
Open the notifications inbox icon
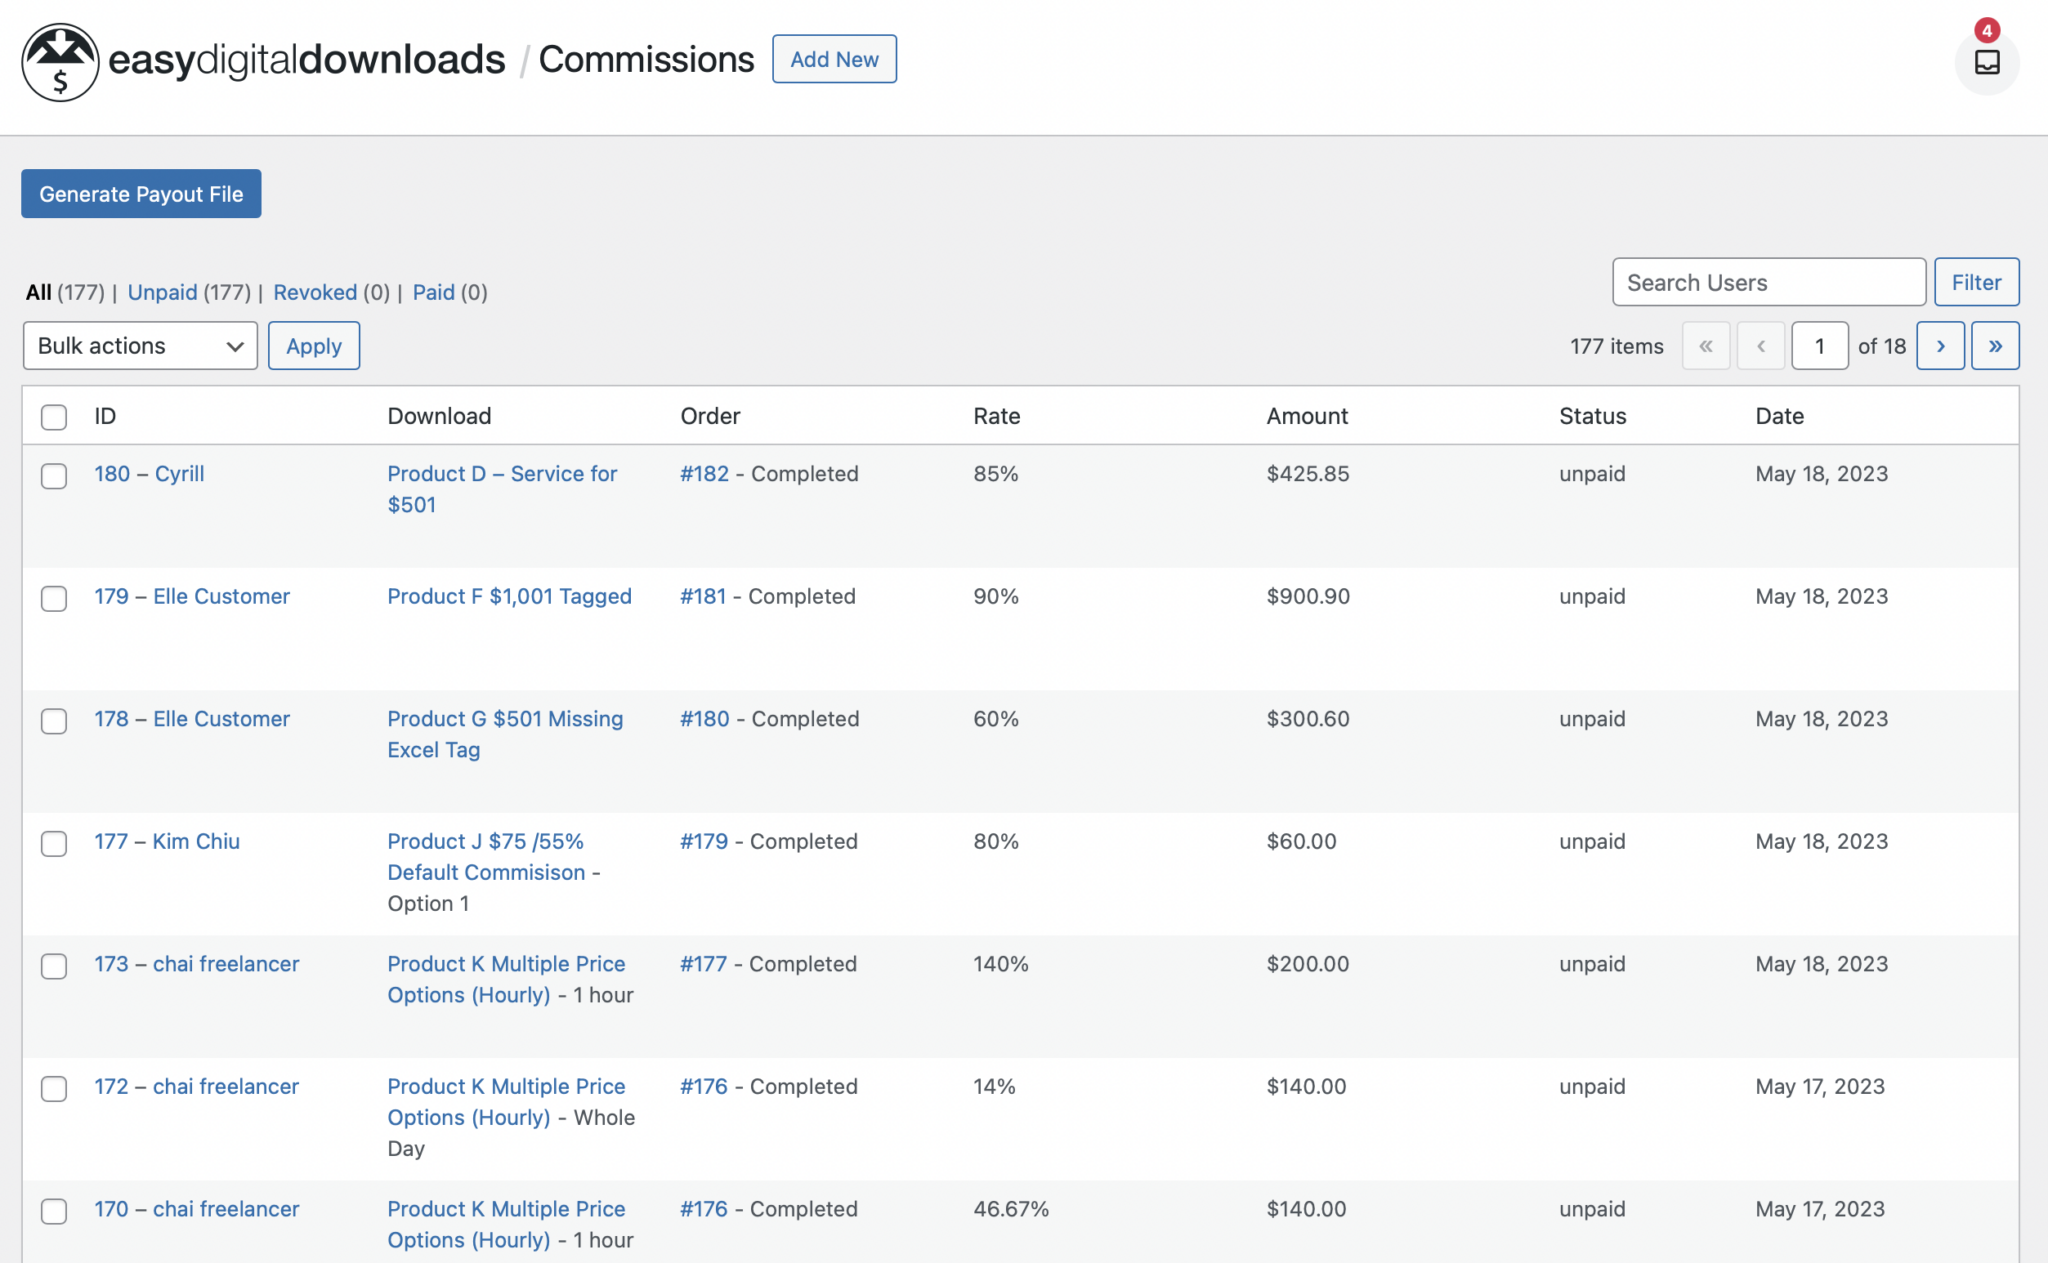[1986, 62]
